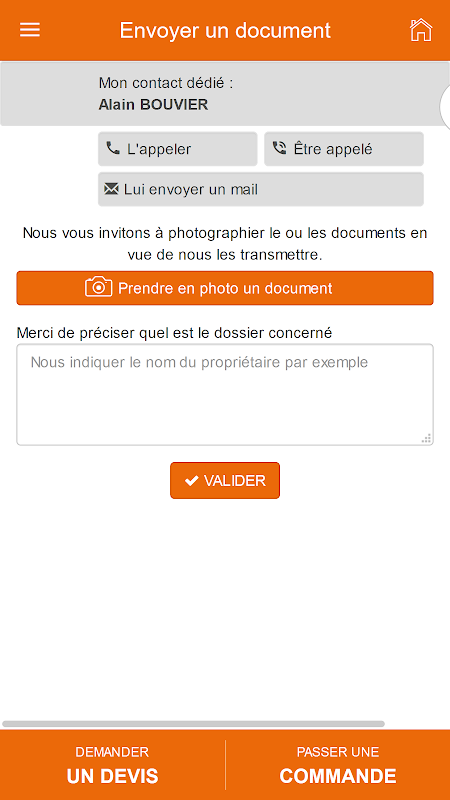Viewport: 450px width, 800px height.
Task: Start Prendre en photo un document
Action: (x=225, y=288)
